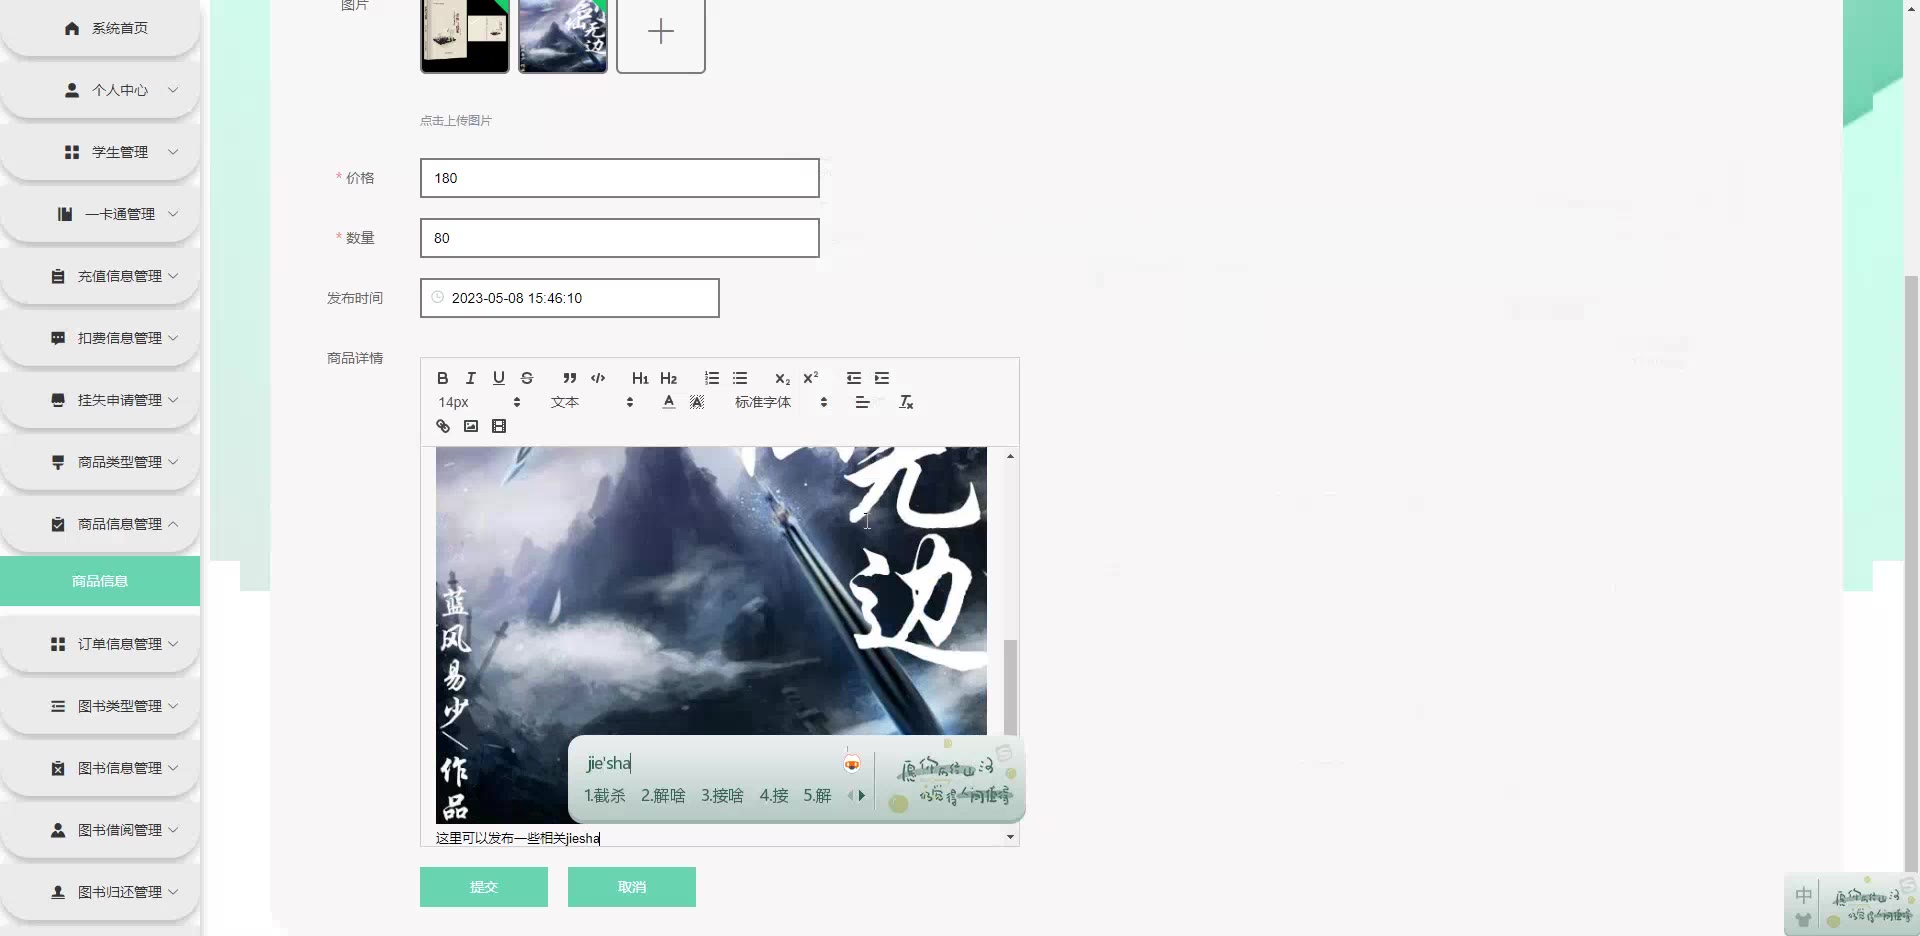Select the second uploaded cover thumbnail
Image resolution: width=1920 pixels, height=936 pixels.
[x=563, y=34]
